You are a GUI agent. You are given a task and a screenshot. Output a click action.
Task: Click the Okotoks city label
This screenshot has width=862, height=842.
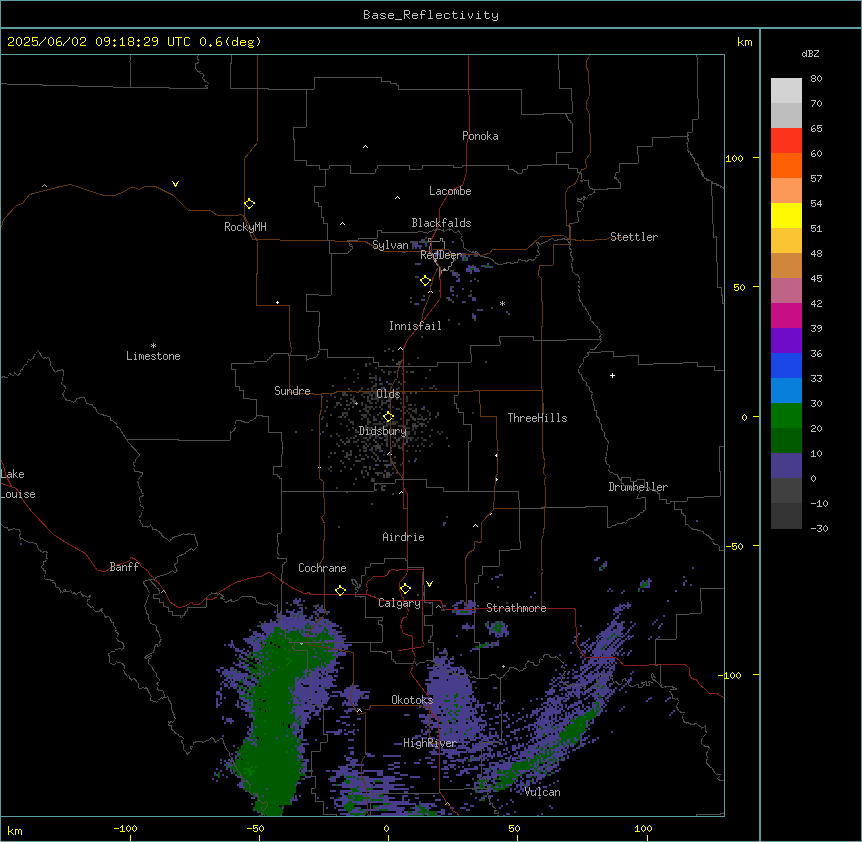point(412,700)
